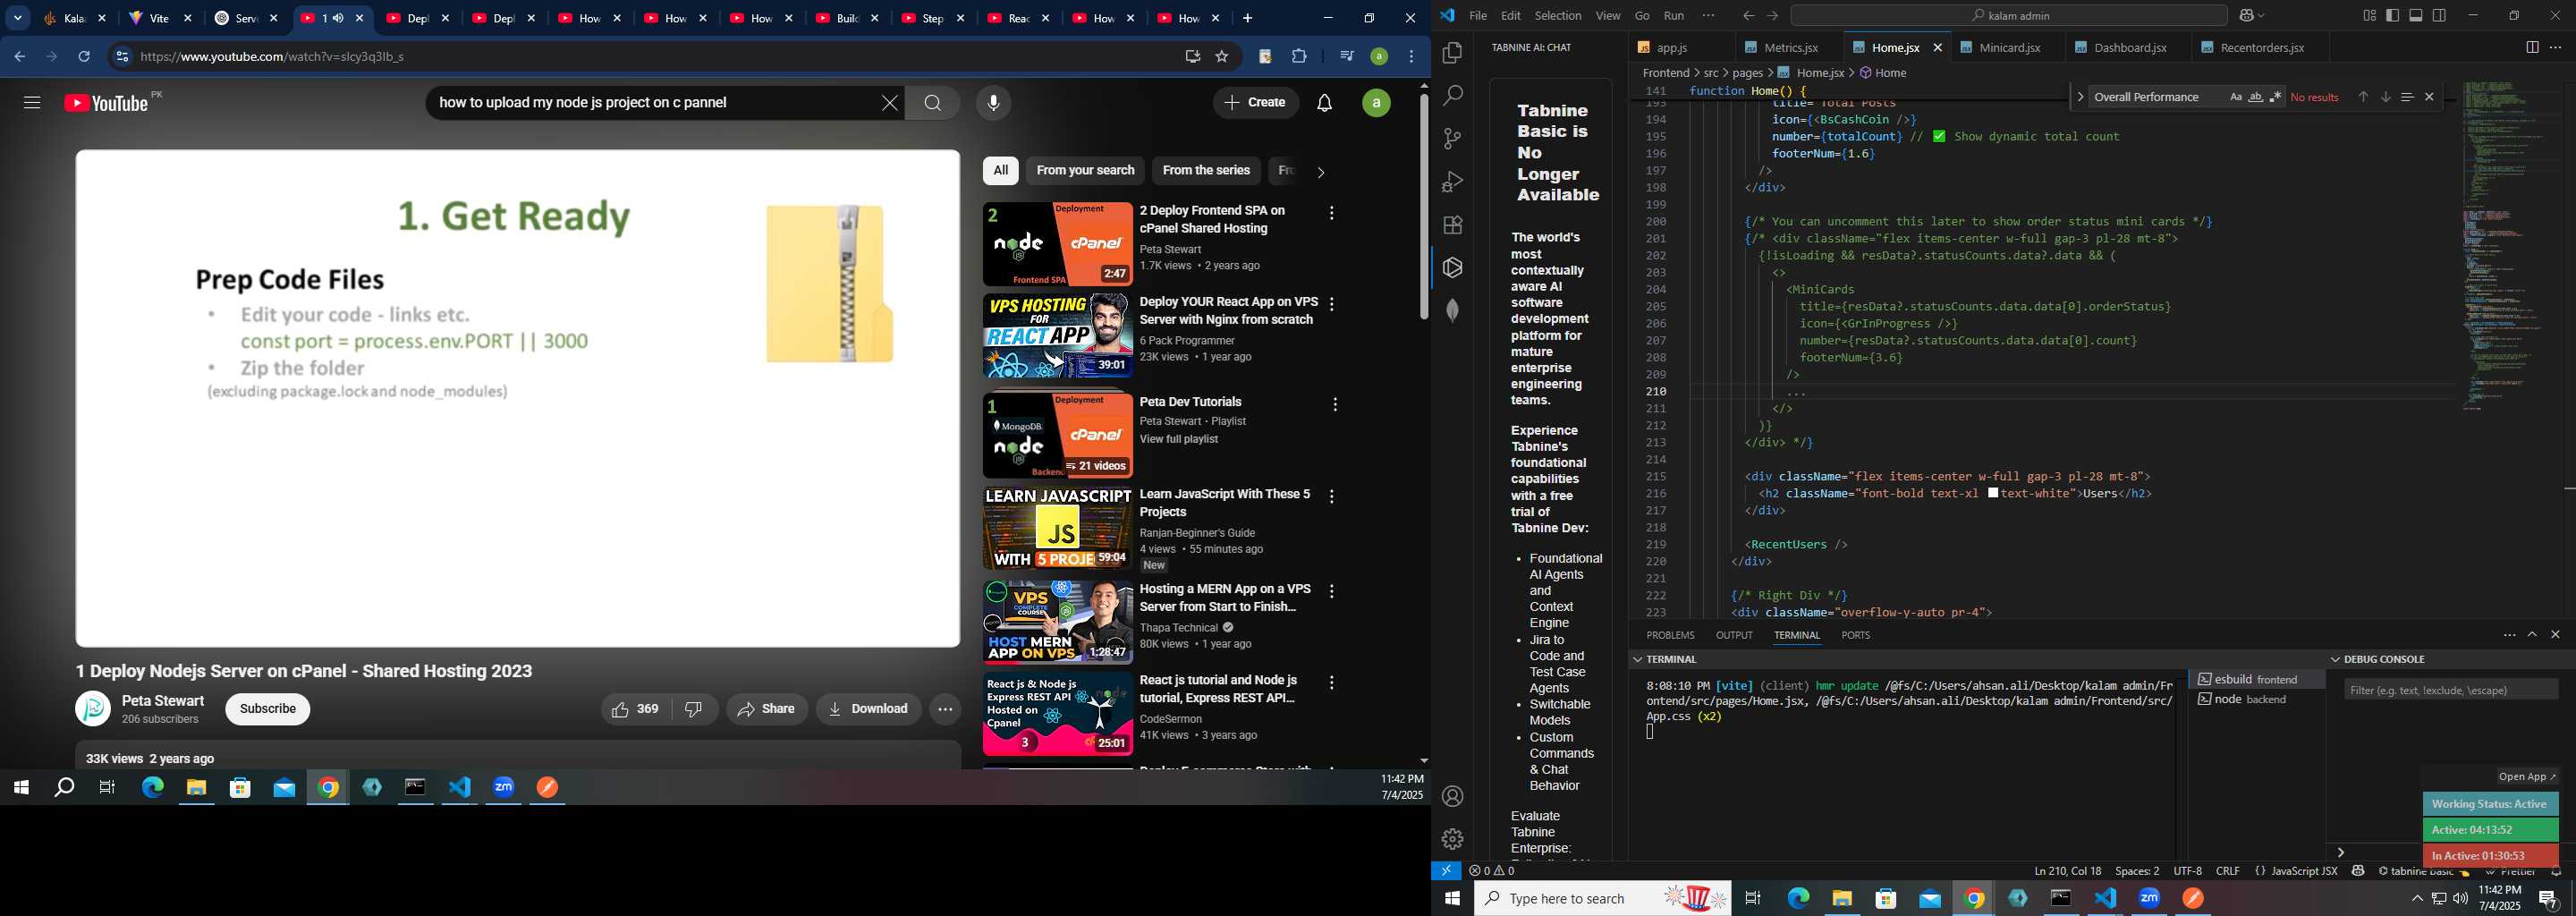Screen dimensions: 2576x916
Task: Open the errors and warnings status item
Action: tap(1492, 871)
